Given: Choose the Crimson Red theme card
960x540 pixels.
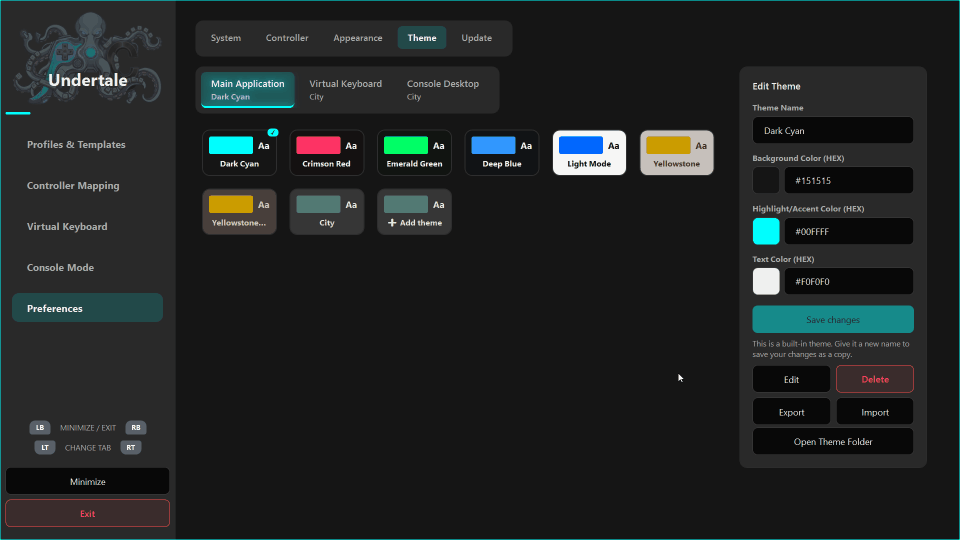Looking at the screenshot, I should 327,152.
